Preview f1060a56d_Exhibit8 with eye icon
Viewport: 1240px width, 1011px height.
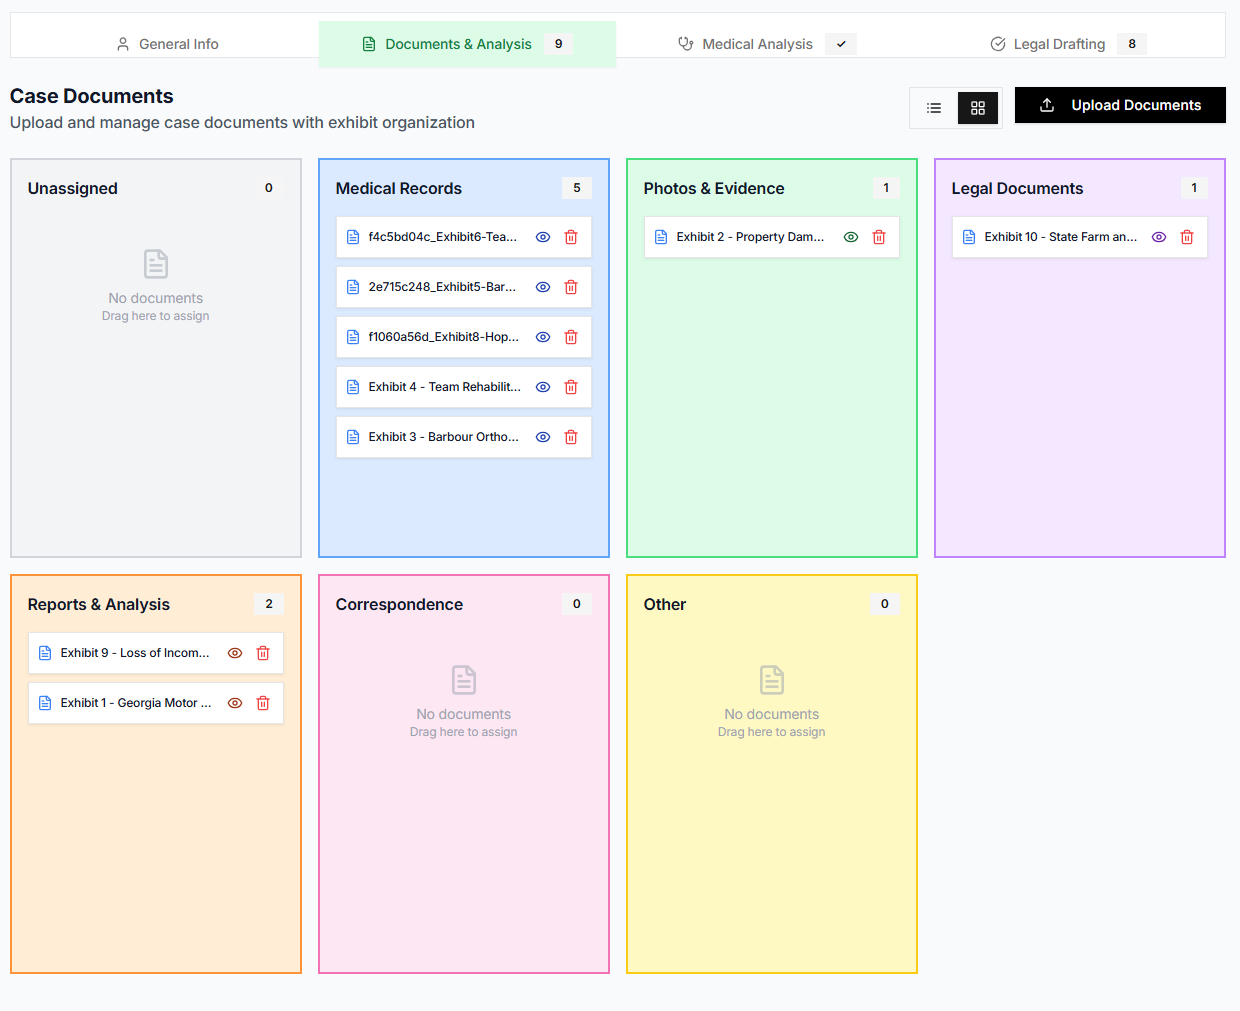click(x=543, y=337)
